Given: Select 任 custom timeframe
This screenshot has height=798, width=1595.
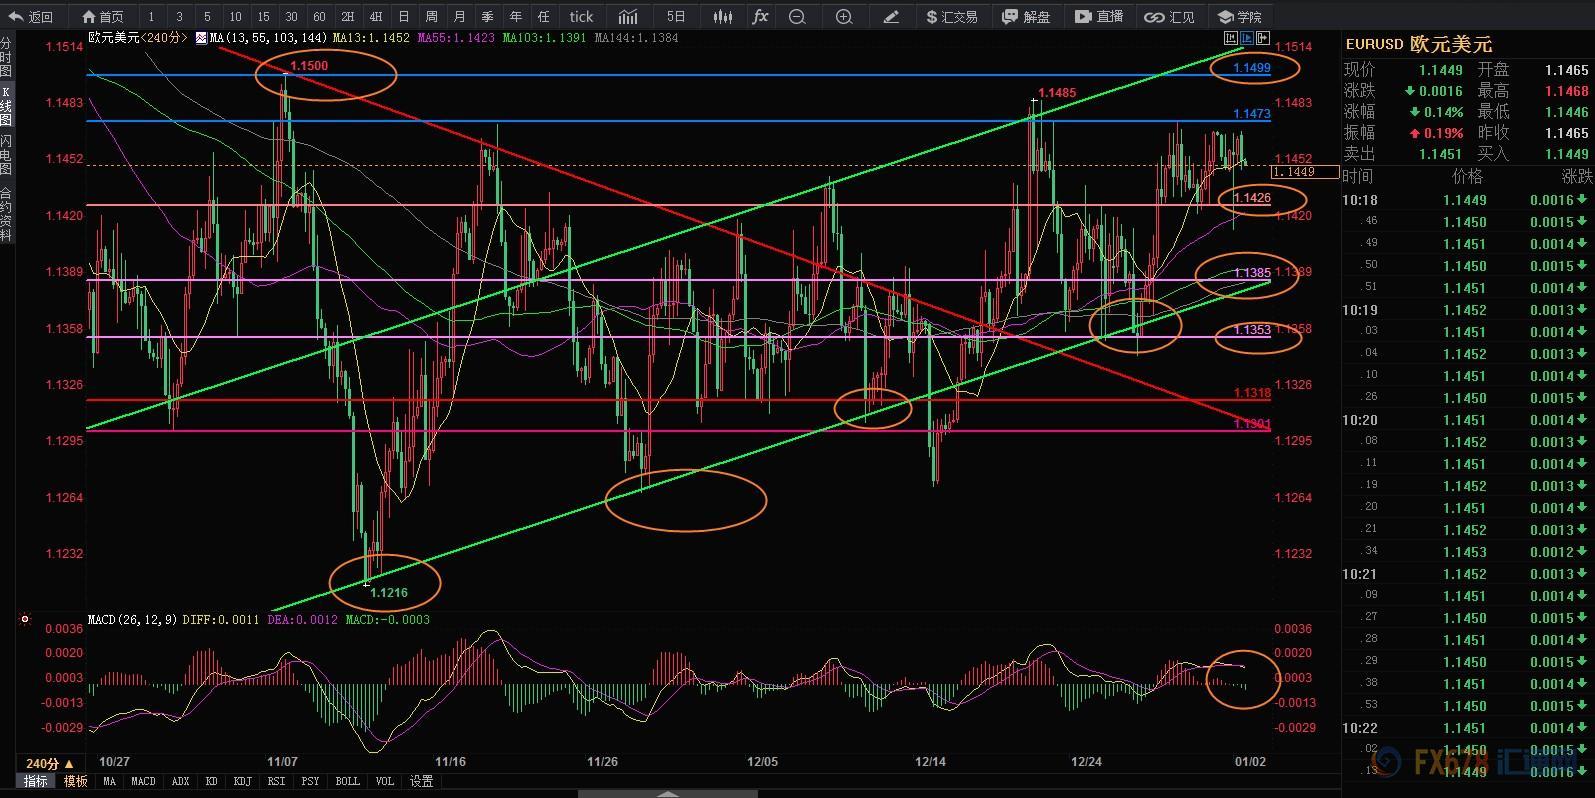Looking at the screenshot, I should coord(543,16).
